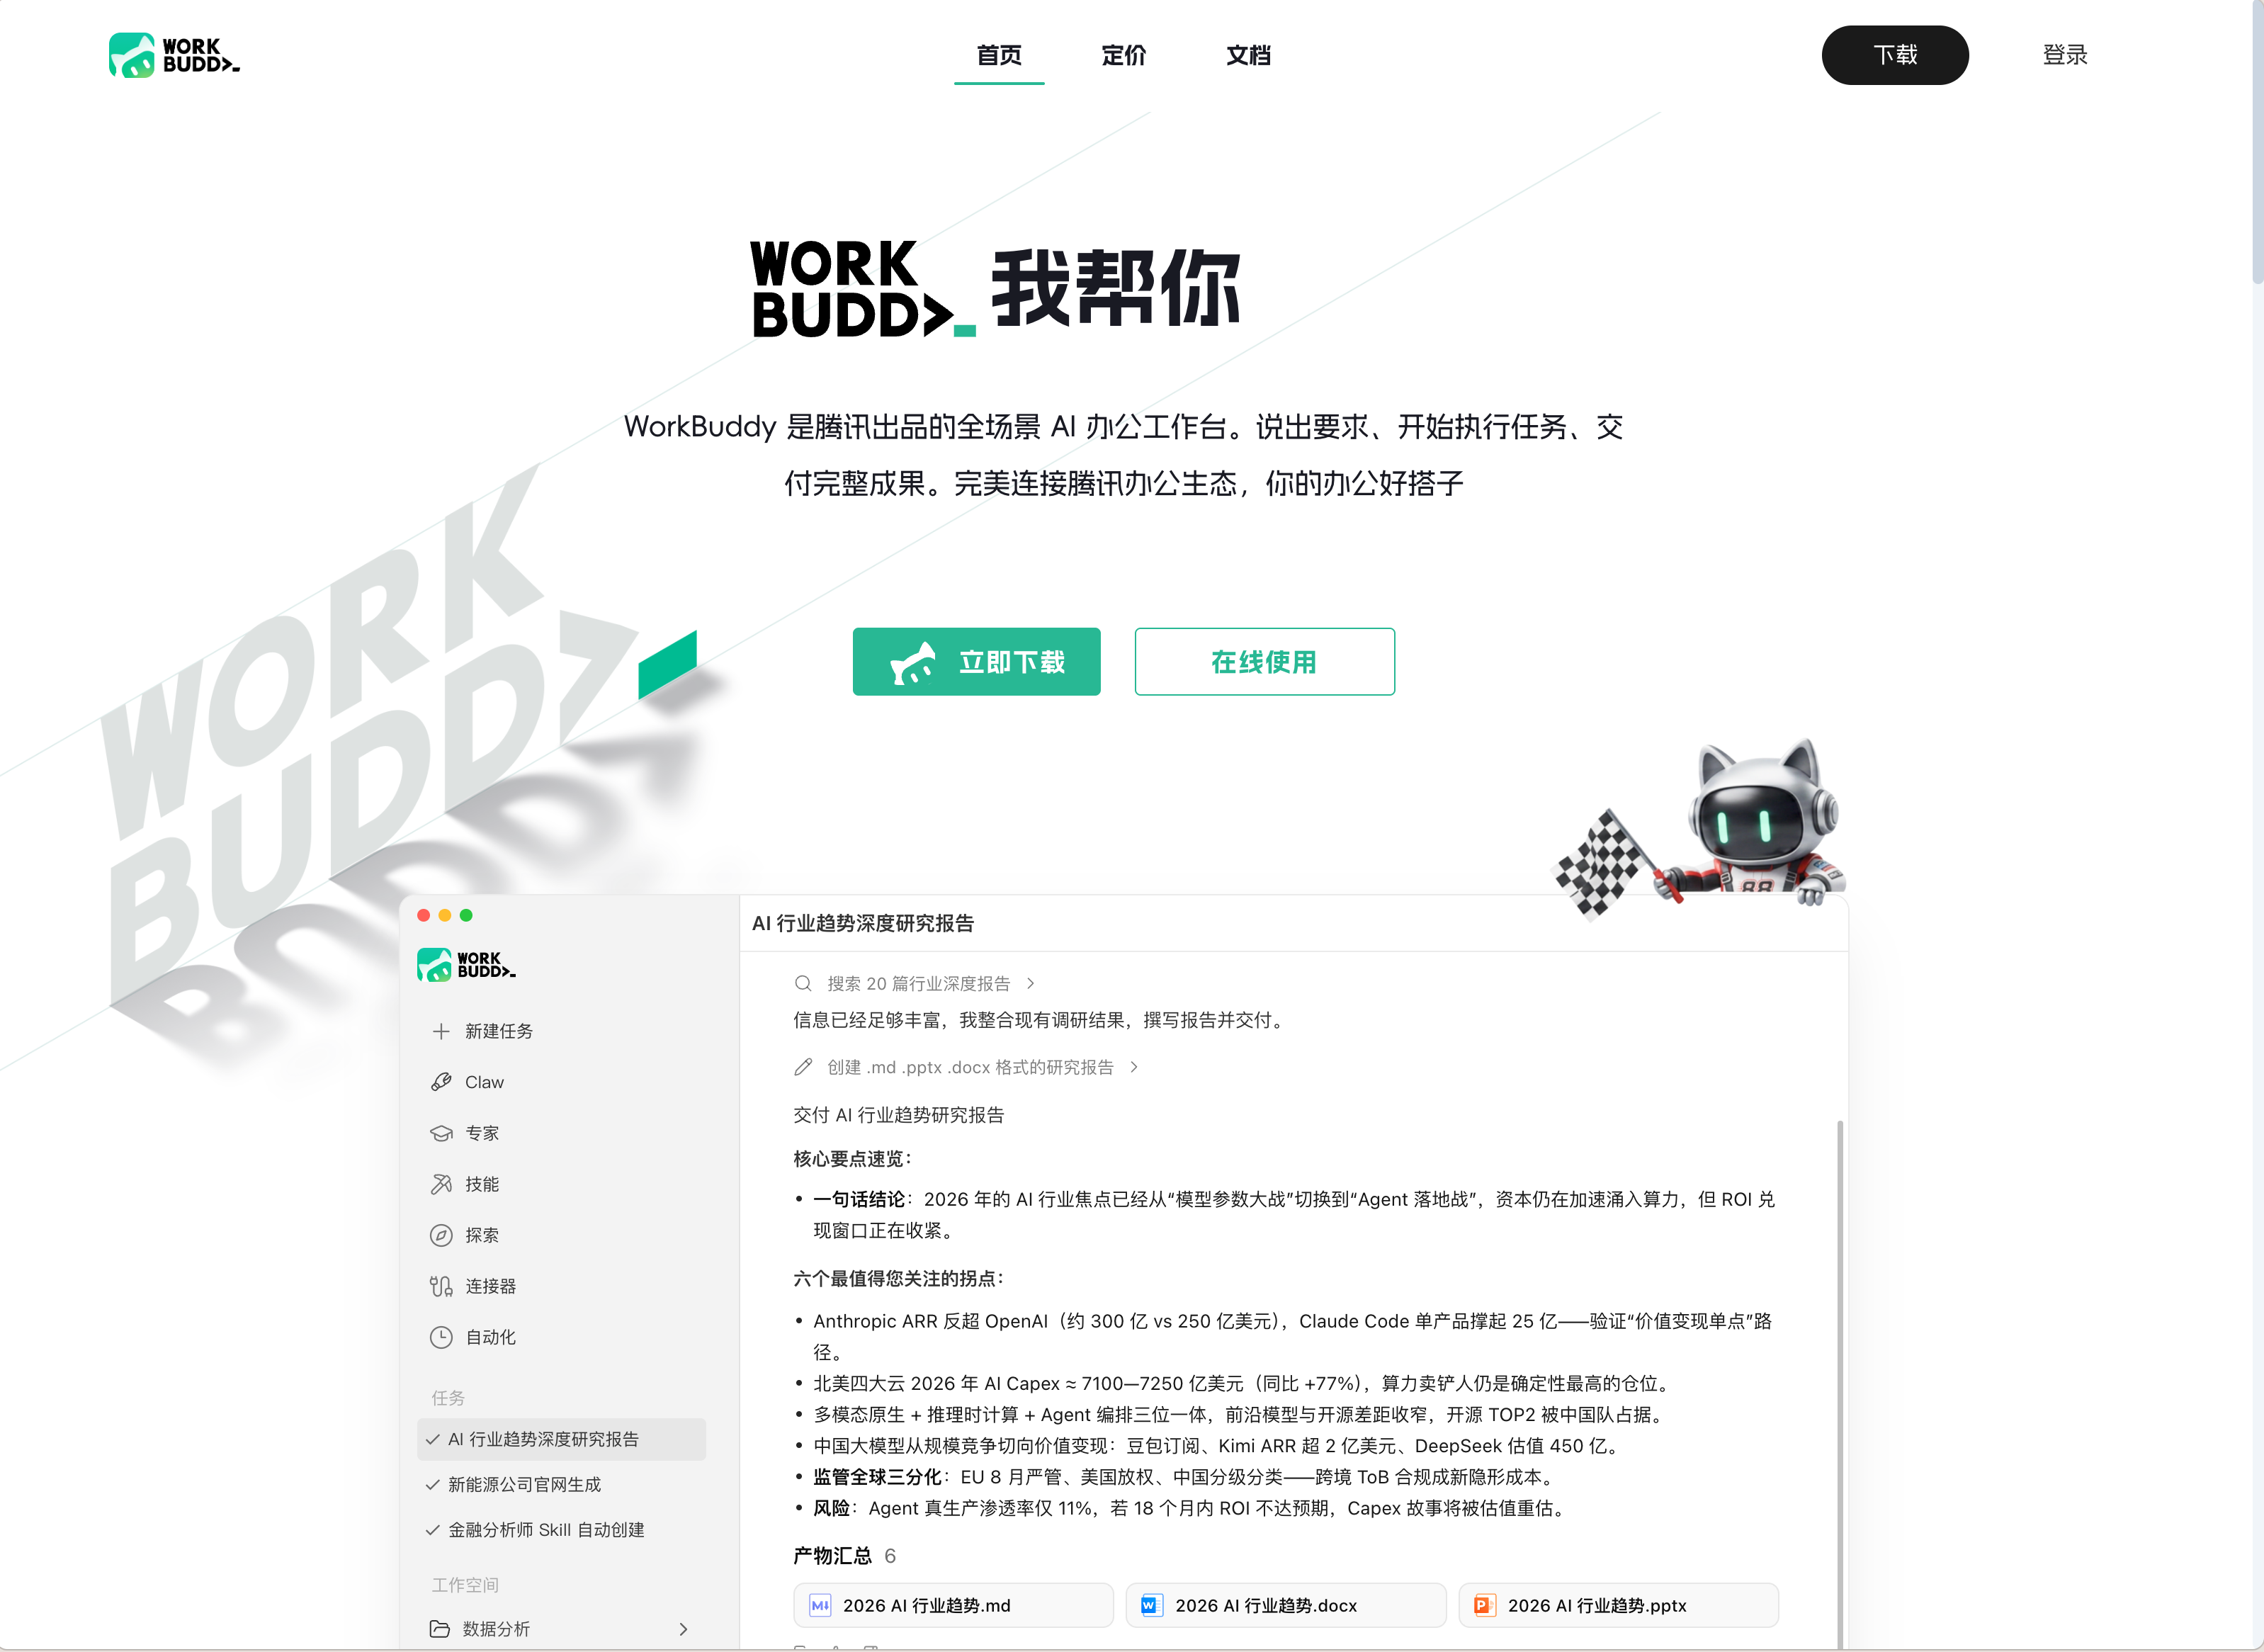Click the 核心要点速览 heading
Image resolution: width=2264 pixels, height=1652 pixels.
click(852, 1159)
